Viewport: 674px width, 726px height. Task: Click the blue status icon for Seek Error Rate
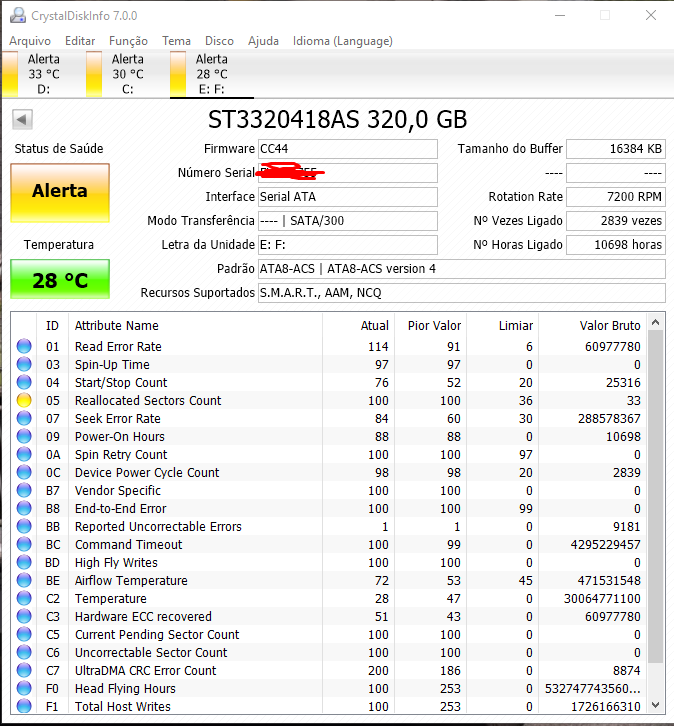tap(24, 419)
